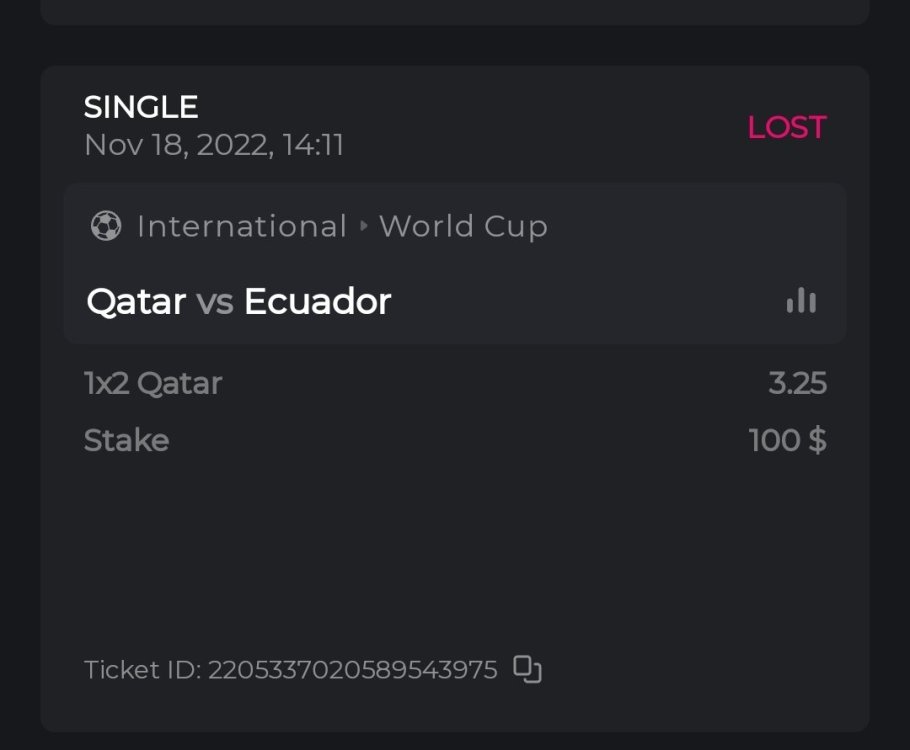Click the 'vs' text between teams
Screen dimensions: 910x750
click(x=215, y=301)
